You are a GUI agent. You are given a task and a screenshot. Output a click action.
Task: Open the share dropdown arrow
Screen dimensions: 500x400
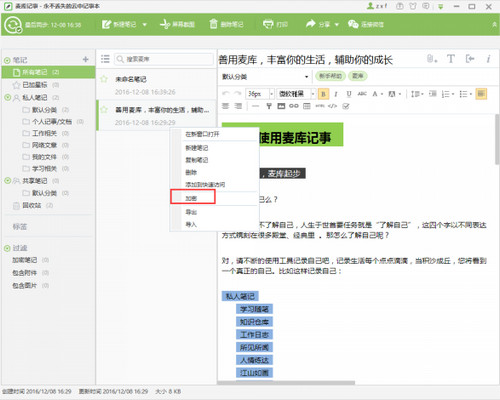[337, 25]
